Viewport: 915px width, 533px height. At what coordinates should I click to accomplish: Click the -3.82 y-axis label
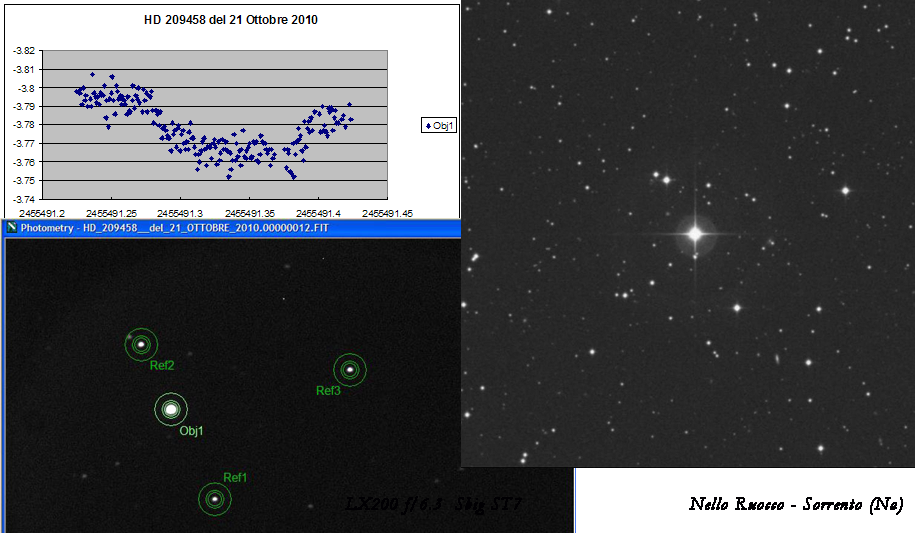[x=22, y=51]
